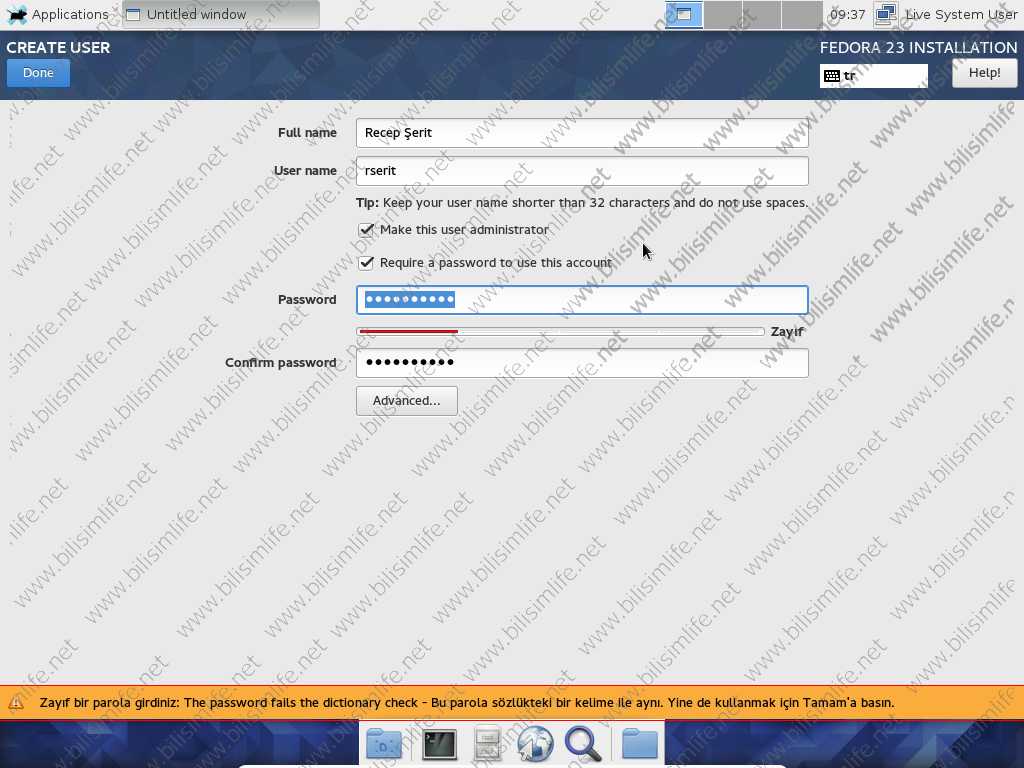Click the password strength bar

coord(560,331)
